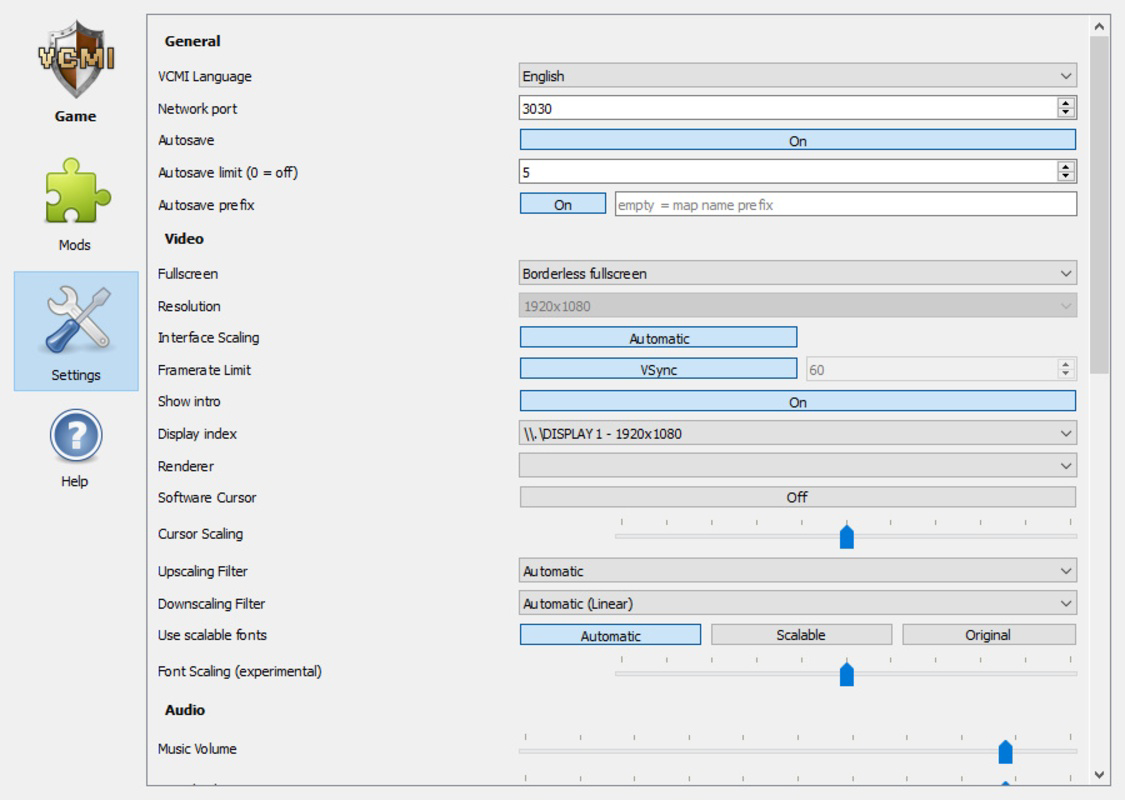Click the Downscaling Filter label

(212, 603)
